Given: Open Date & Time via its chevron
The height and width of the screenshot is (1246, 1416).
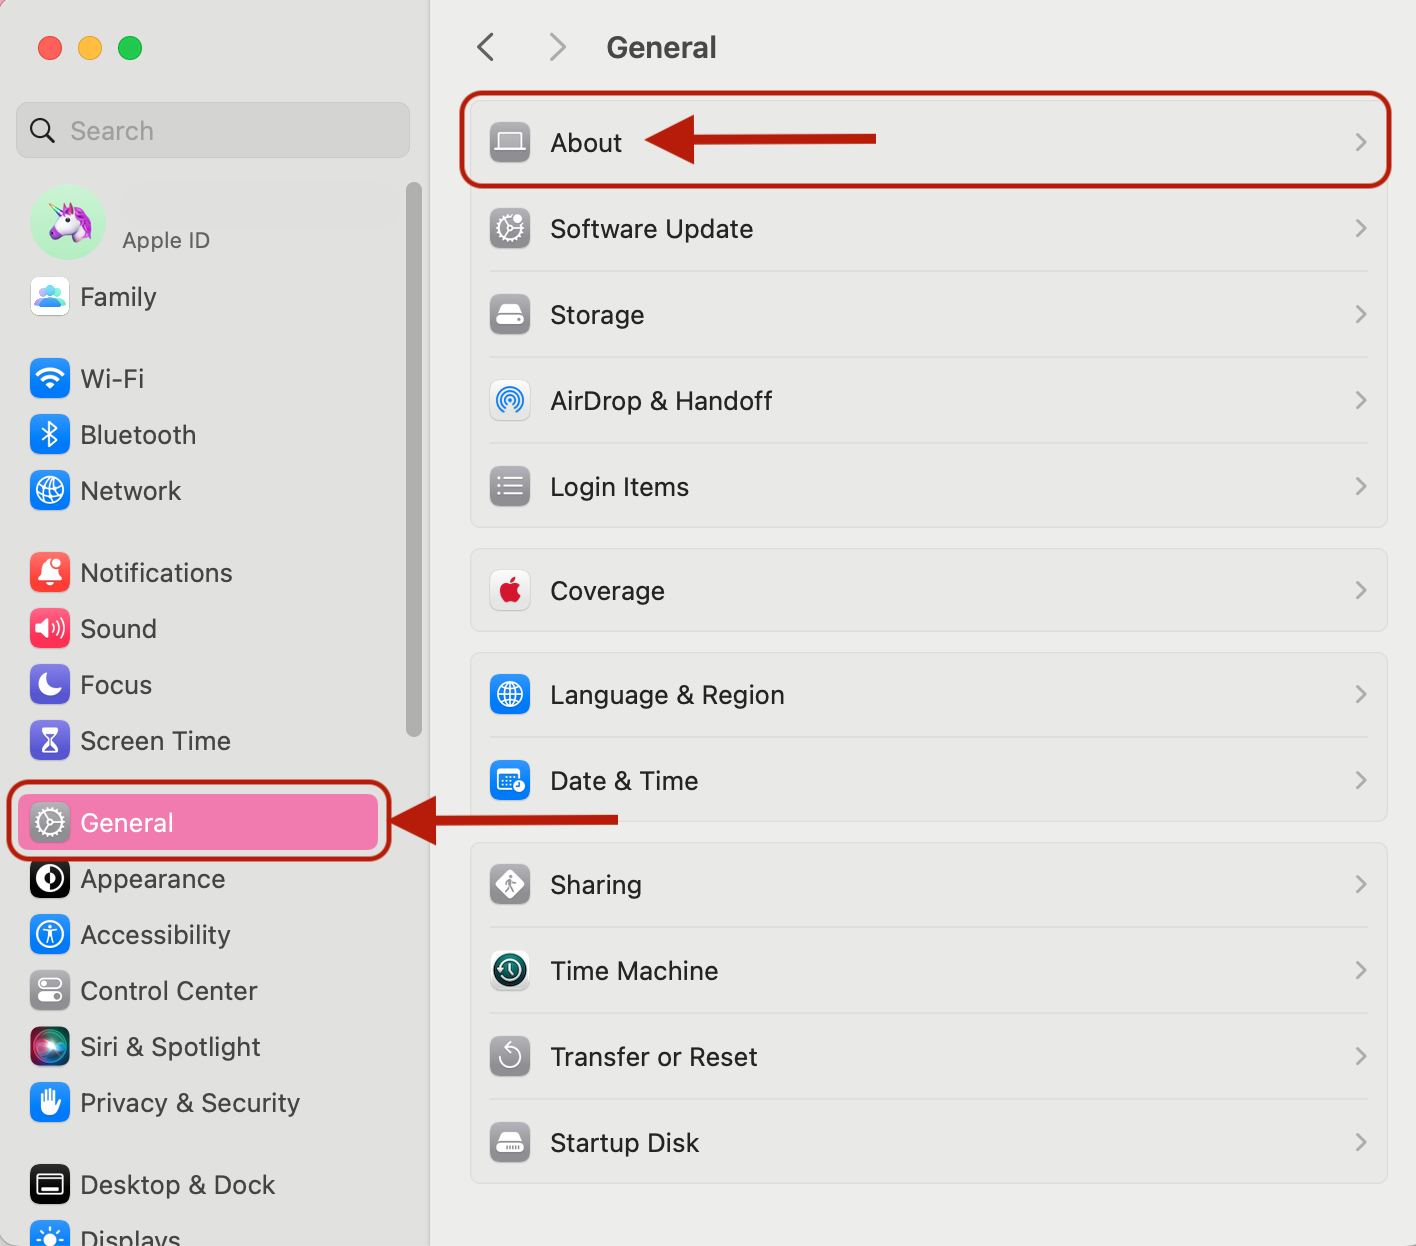Looking at the screenshot, I should [x=1360, y=780].
